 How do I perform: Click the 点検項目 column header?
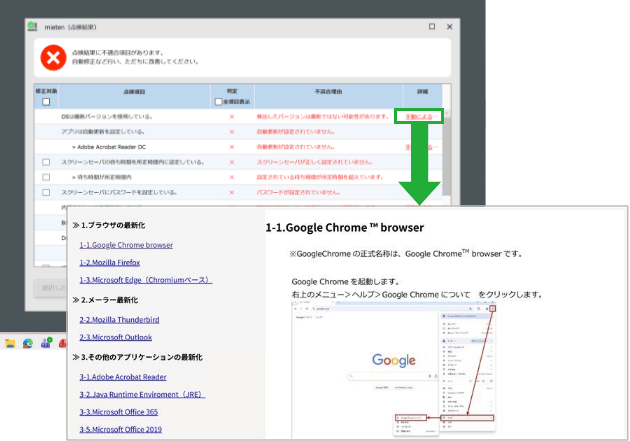tap(134, 92)
